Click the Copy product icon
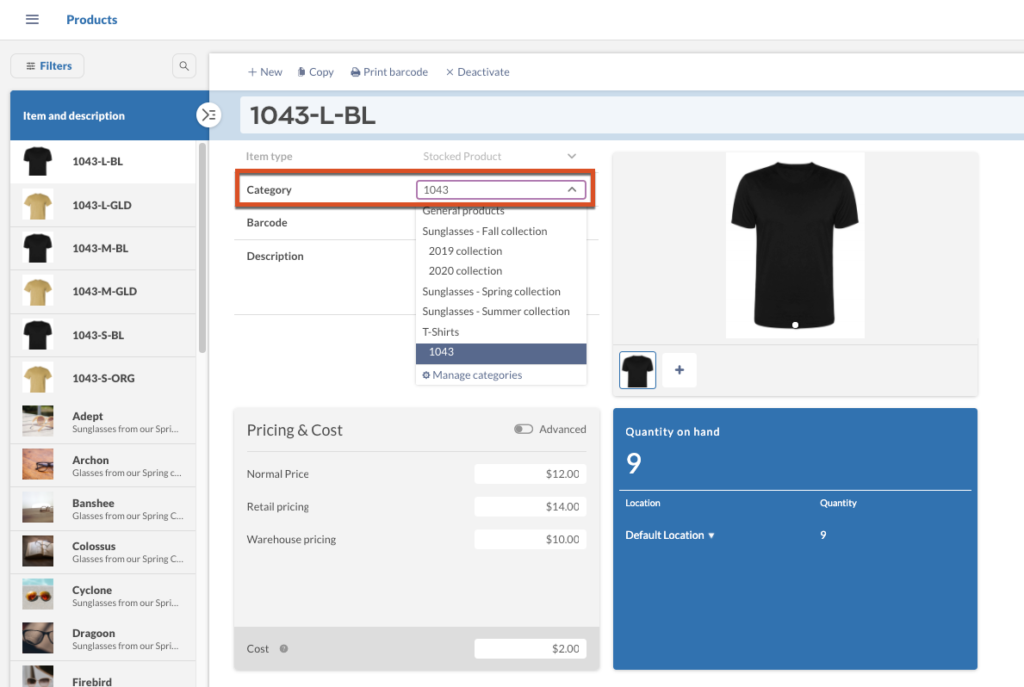This screenshot has width=1024, height=687. [x=302, y=72]
